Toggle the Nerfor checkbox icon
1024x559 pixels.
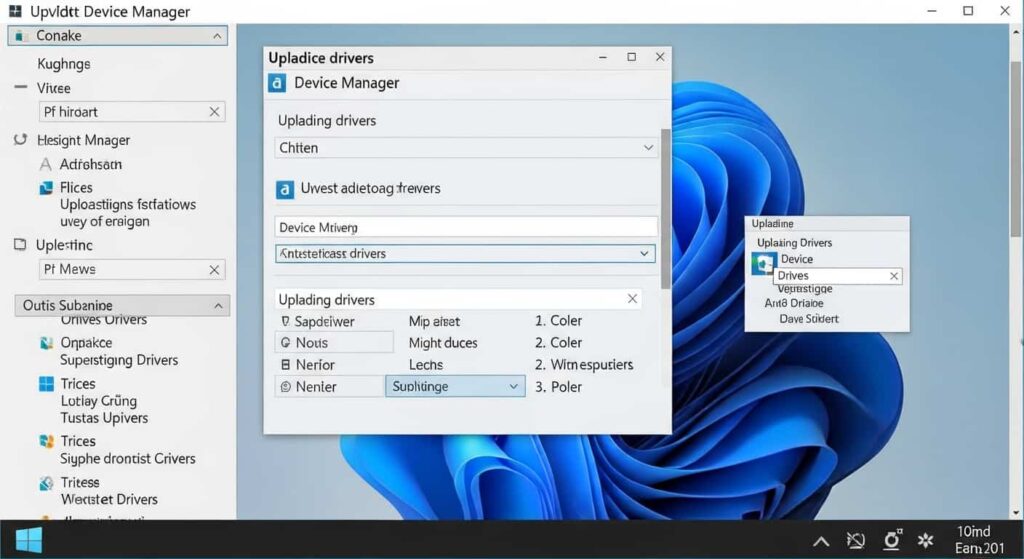click(x=285, y=364)
